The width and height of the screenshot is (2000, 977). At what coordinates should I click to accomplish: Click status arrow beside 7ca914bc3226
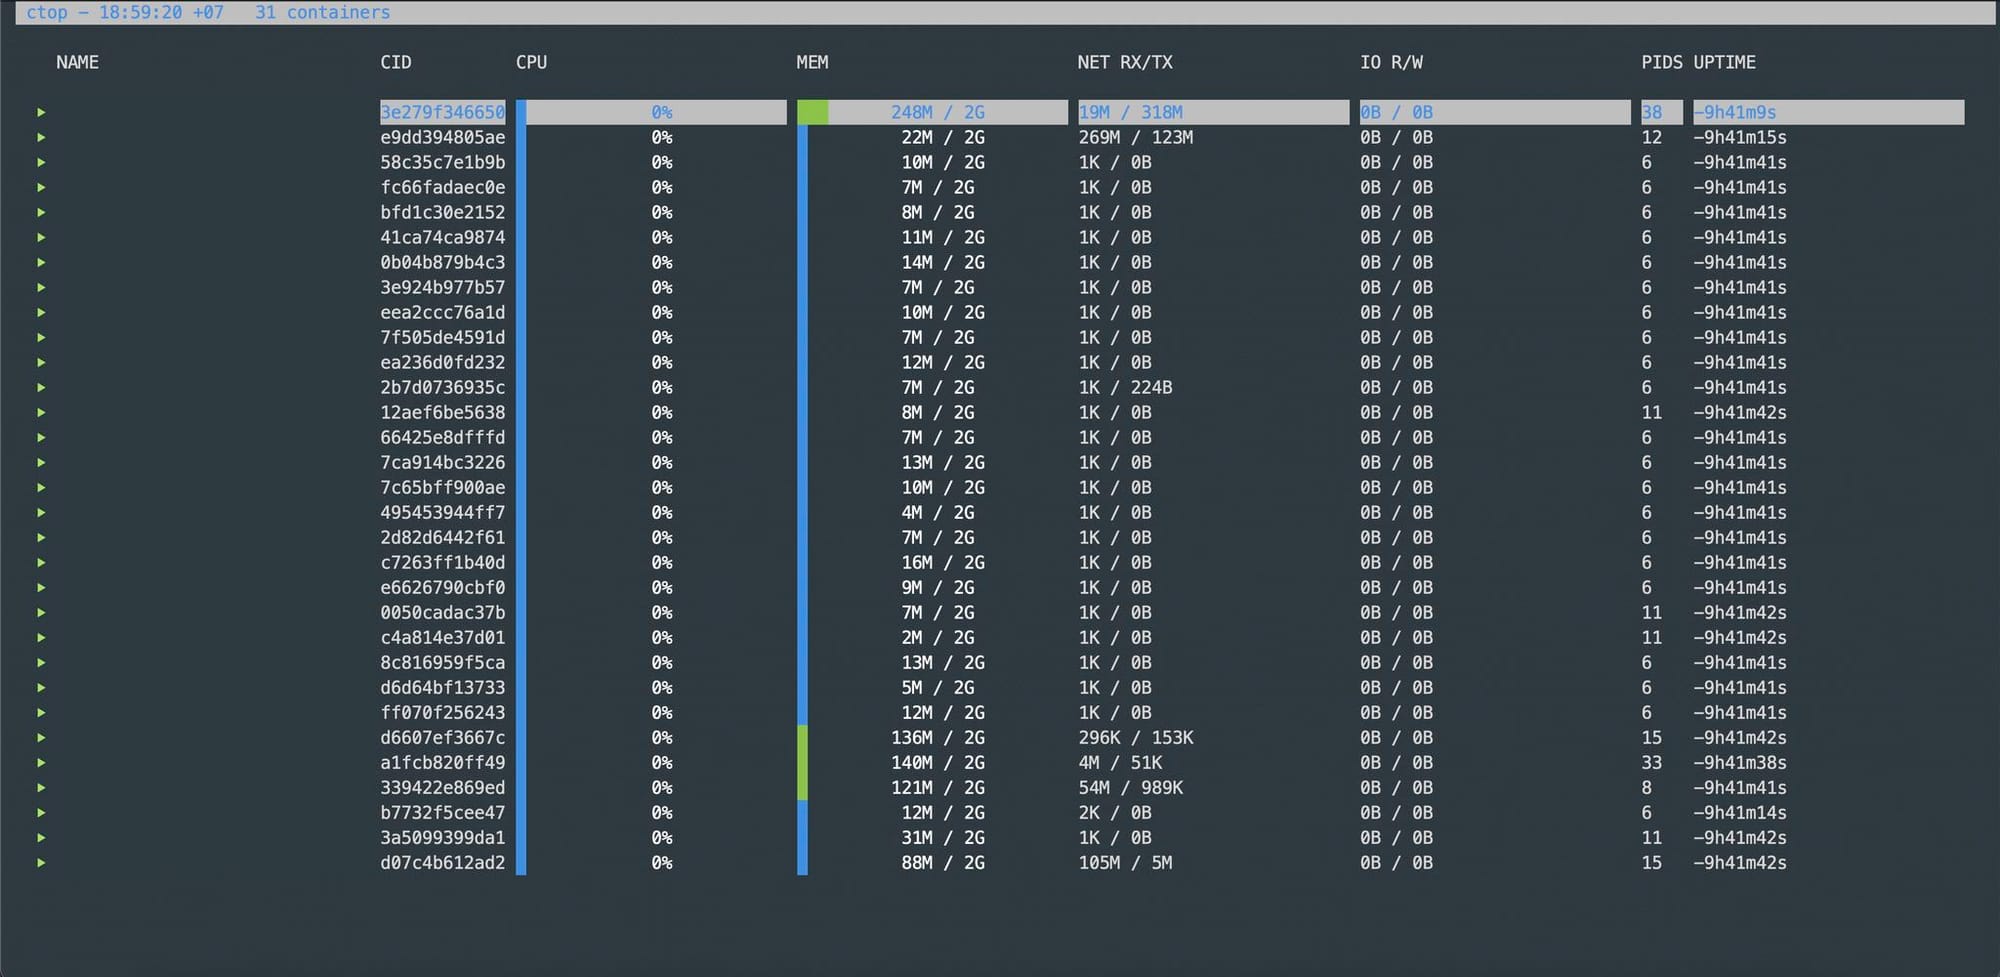(41, 462)
